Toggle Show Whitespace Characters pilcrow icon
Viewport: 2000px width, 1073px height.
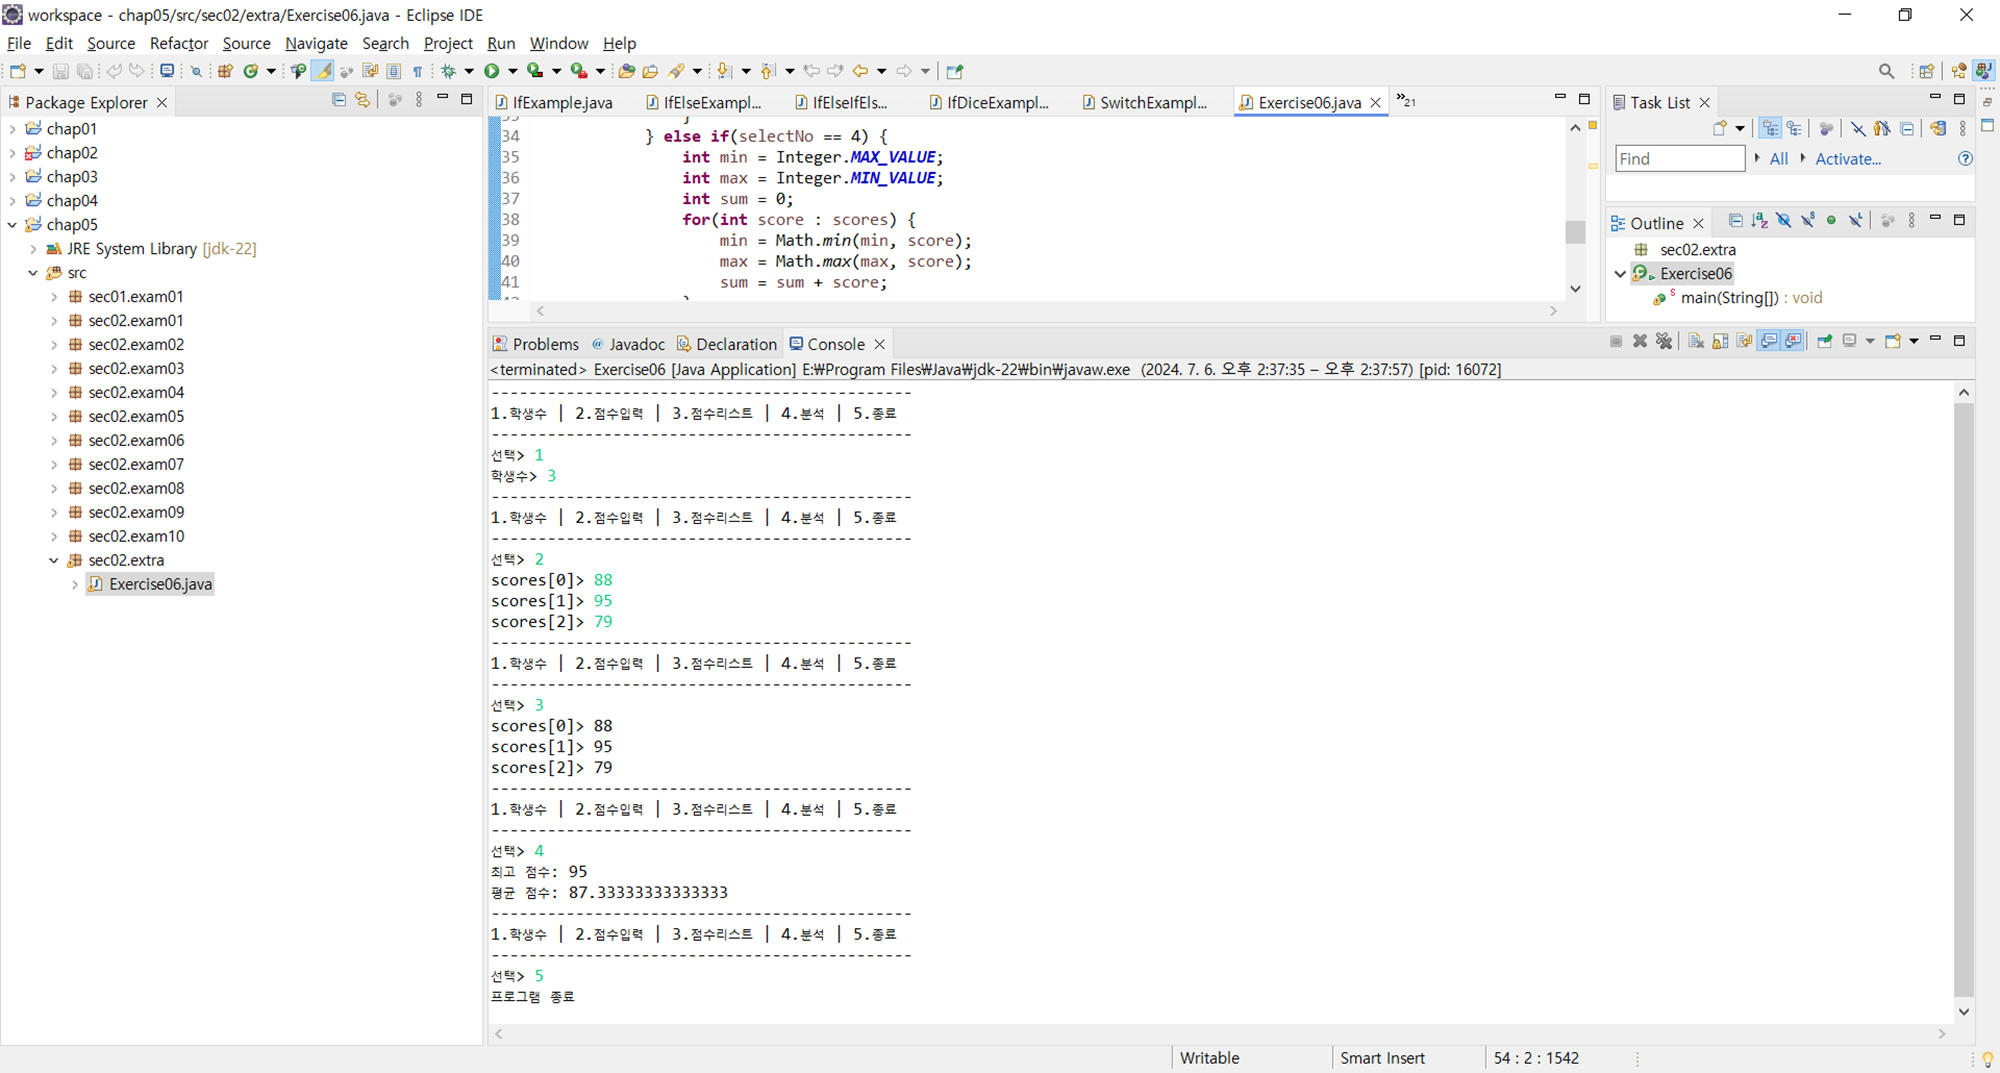pyautogui.click(x=418, y=71)
